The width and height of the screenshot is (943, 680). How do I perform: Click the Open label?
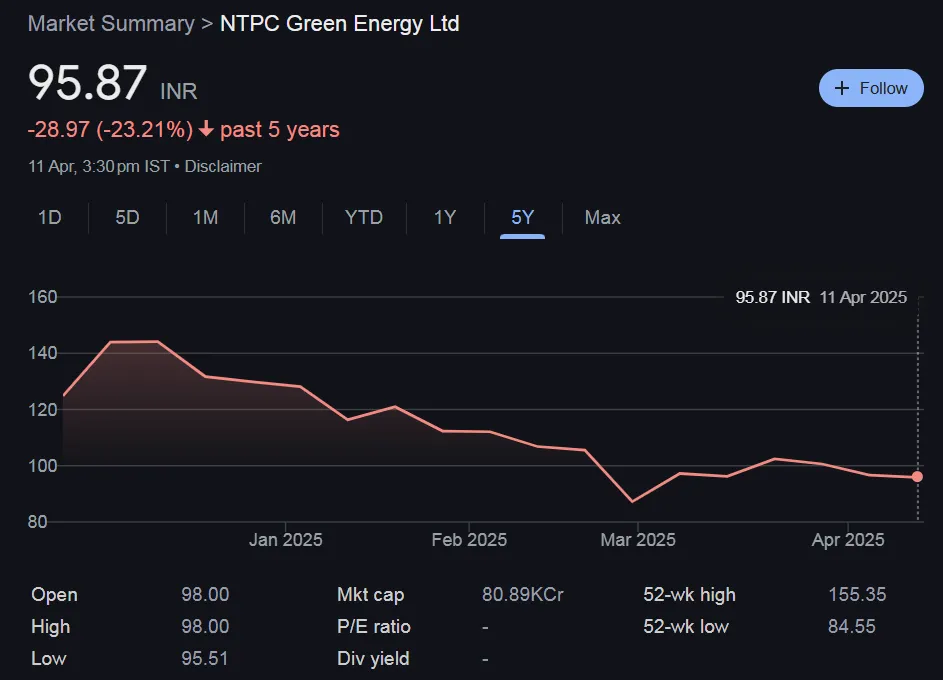click(54, 595)
